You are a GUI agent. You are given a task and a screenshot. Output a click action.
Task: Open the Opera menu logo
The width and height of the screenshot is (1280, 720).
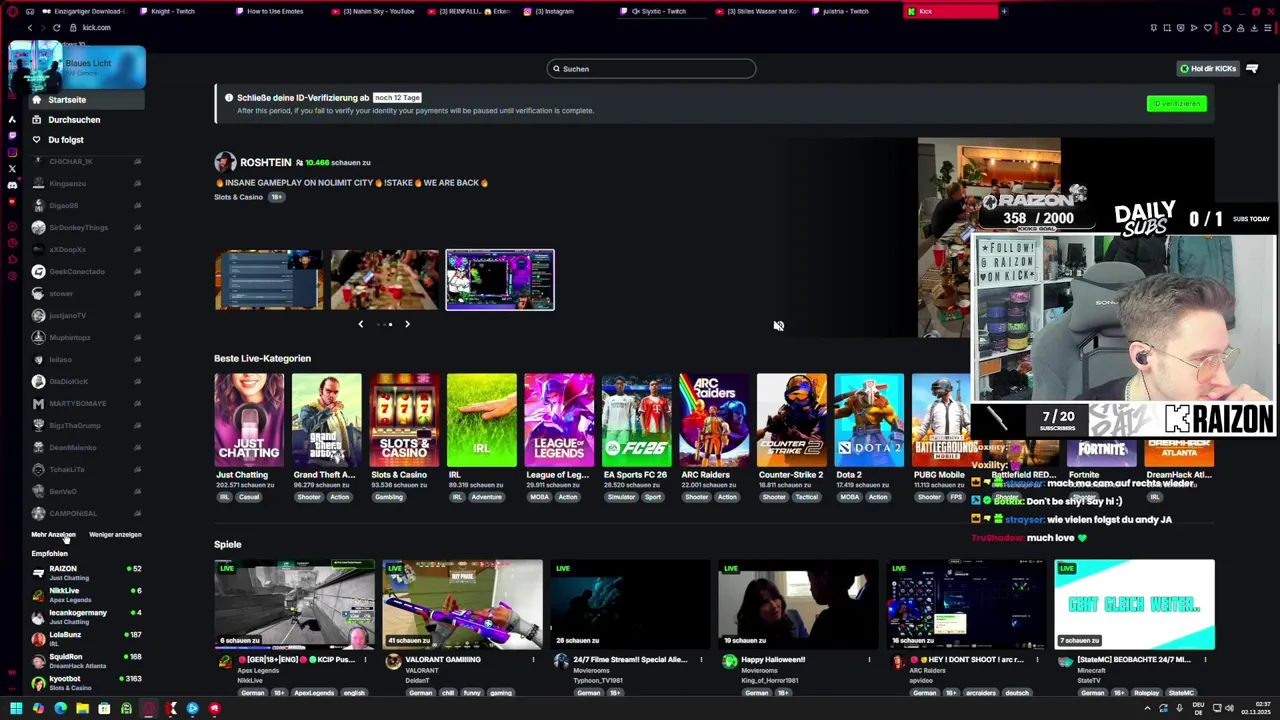pyautogui.click(x=12, y=11)
